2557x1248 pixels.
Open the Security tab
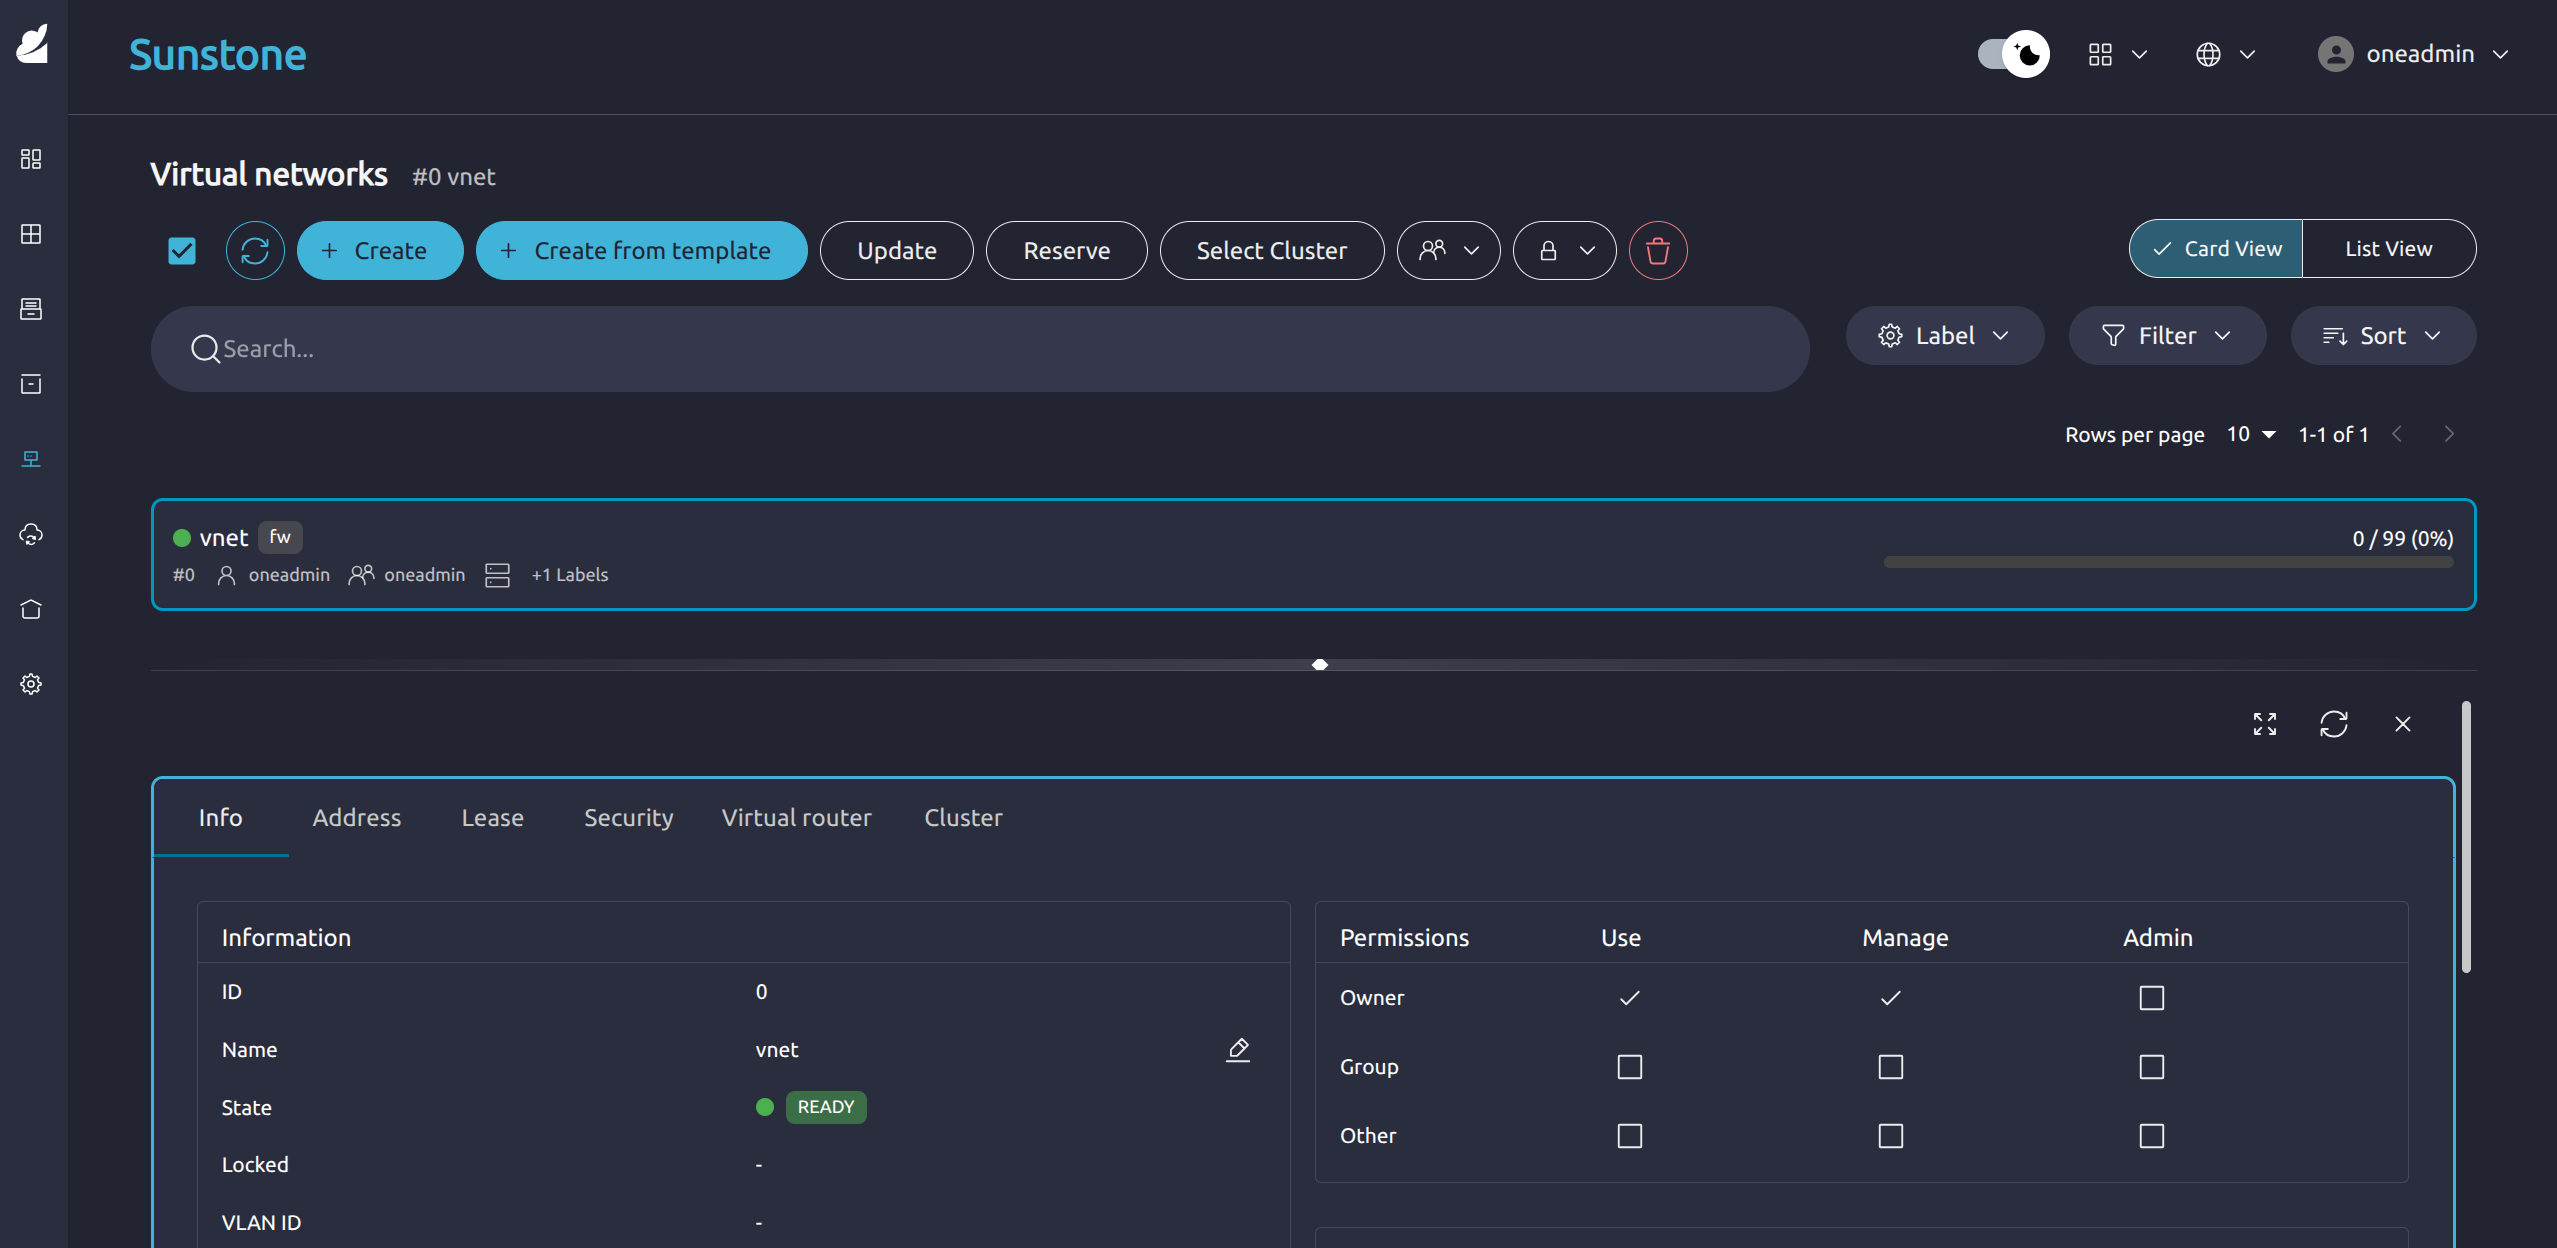tap(628, 817)
